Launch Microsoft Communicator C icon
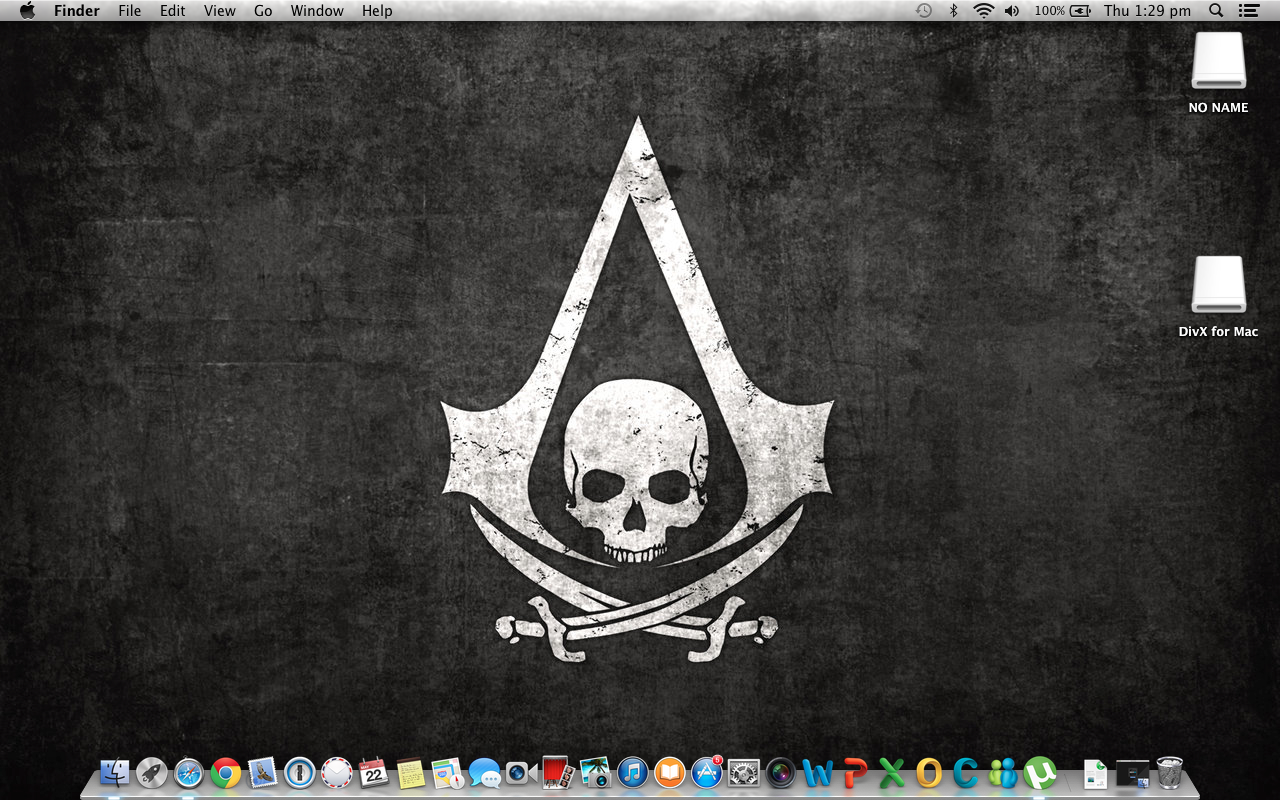Screen dimensions: 1280x800 tap(966, 772)
